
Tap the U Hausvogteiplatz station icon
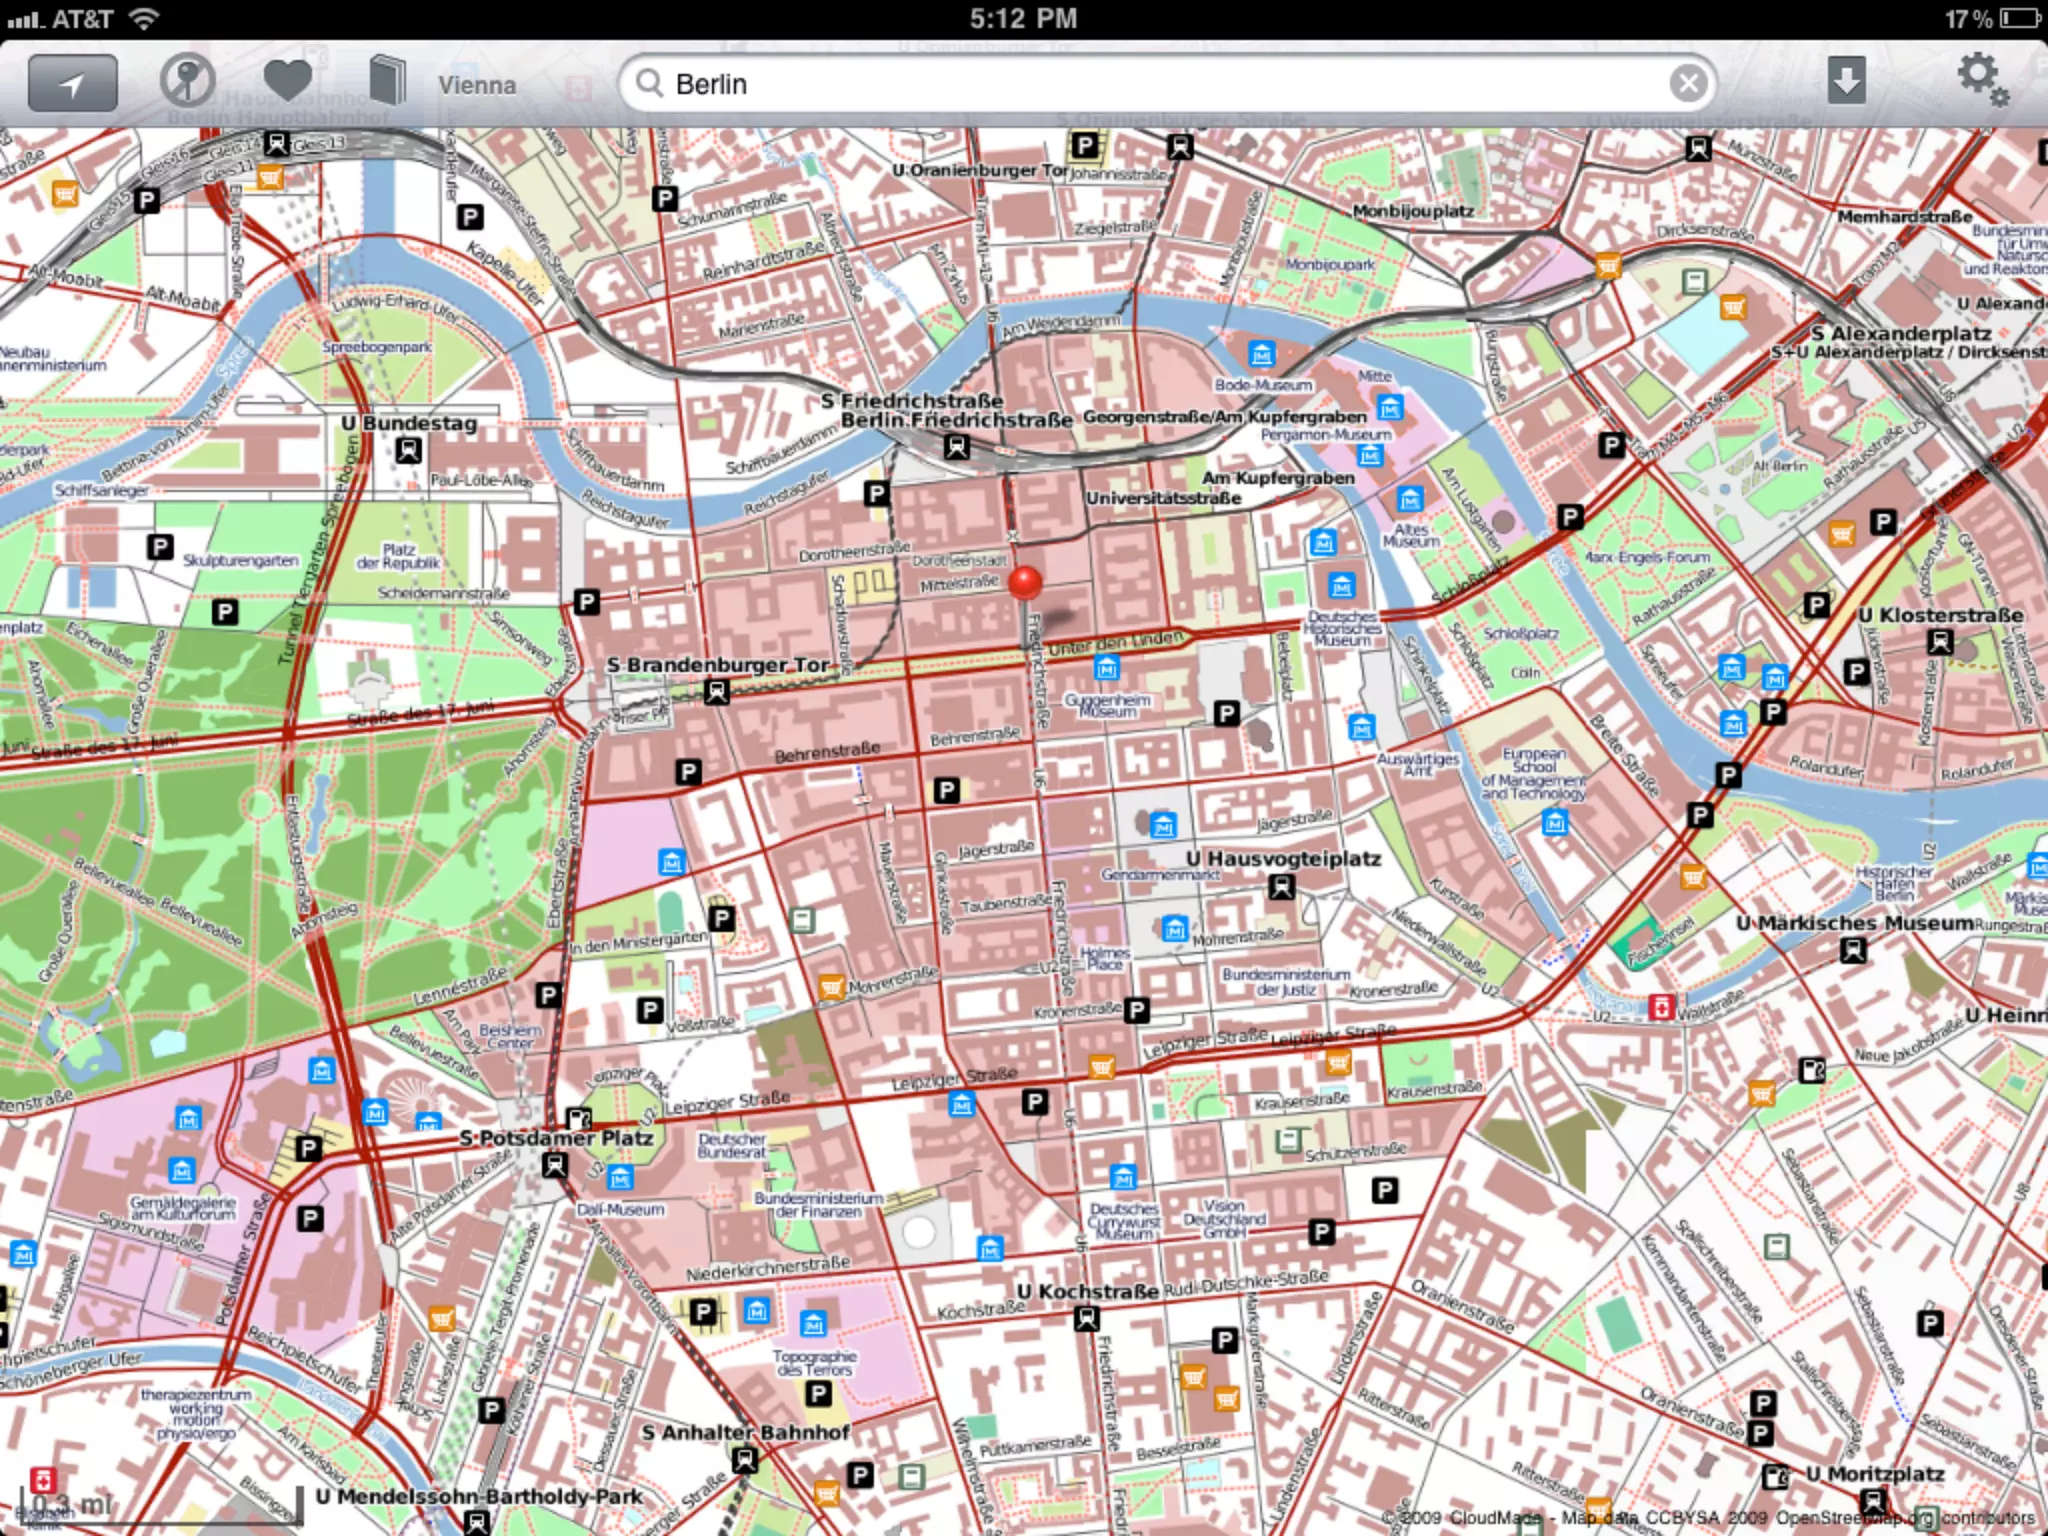(x=1281, y=886)
